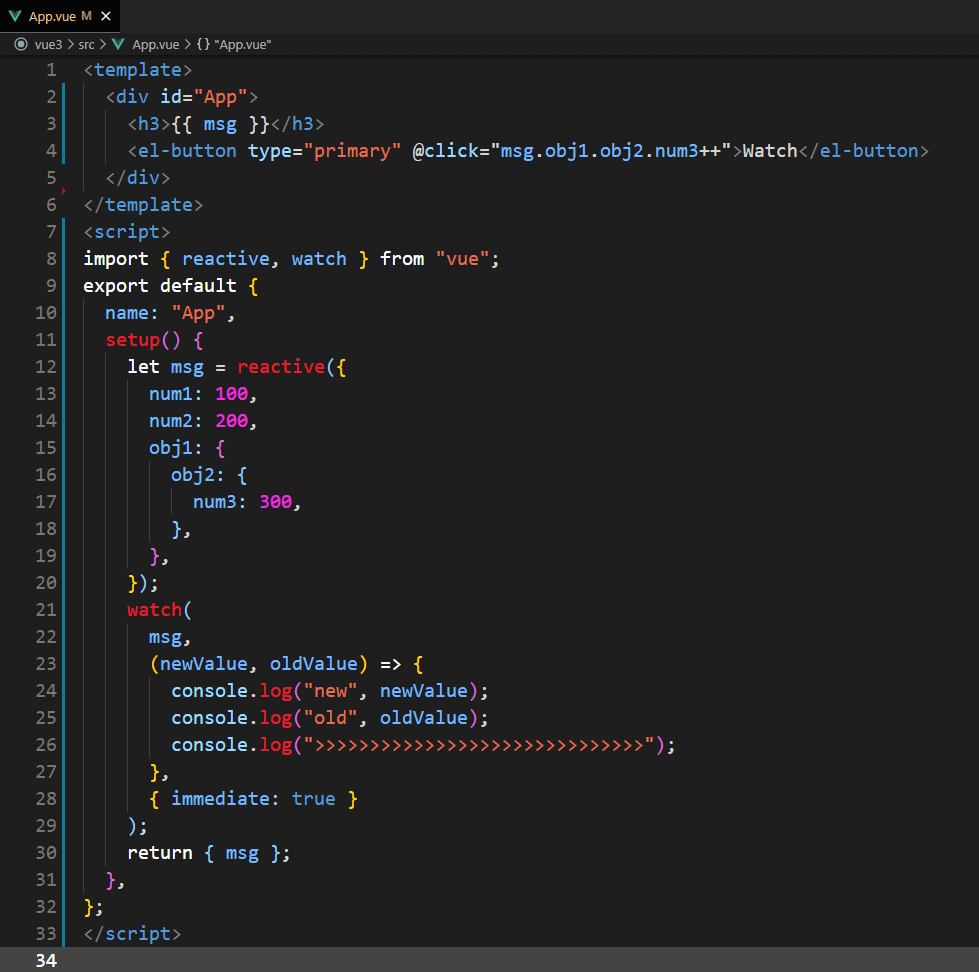Screen dimensions: 979x972
Task: Click immediate: true option on line 28
Action: tap(253, 798)
